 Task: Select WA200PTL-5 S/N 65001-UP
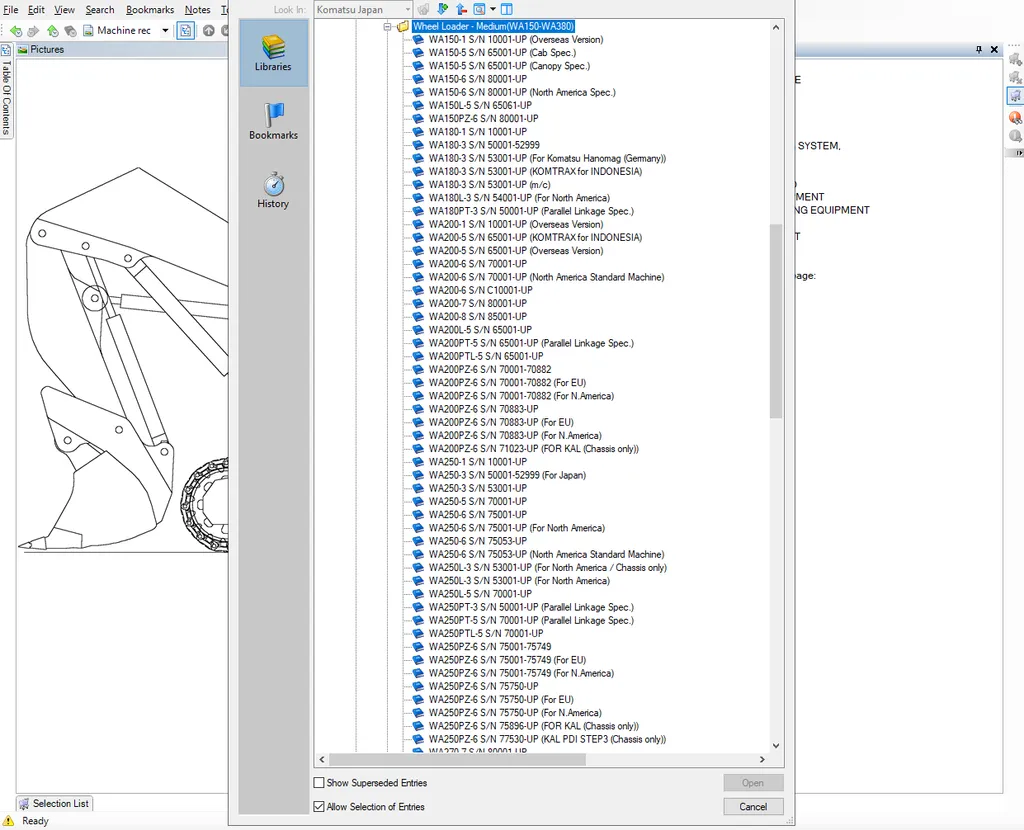click(x=486, y=357)
